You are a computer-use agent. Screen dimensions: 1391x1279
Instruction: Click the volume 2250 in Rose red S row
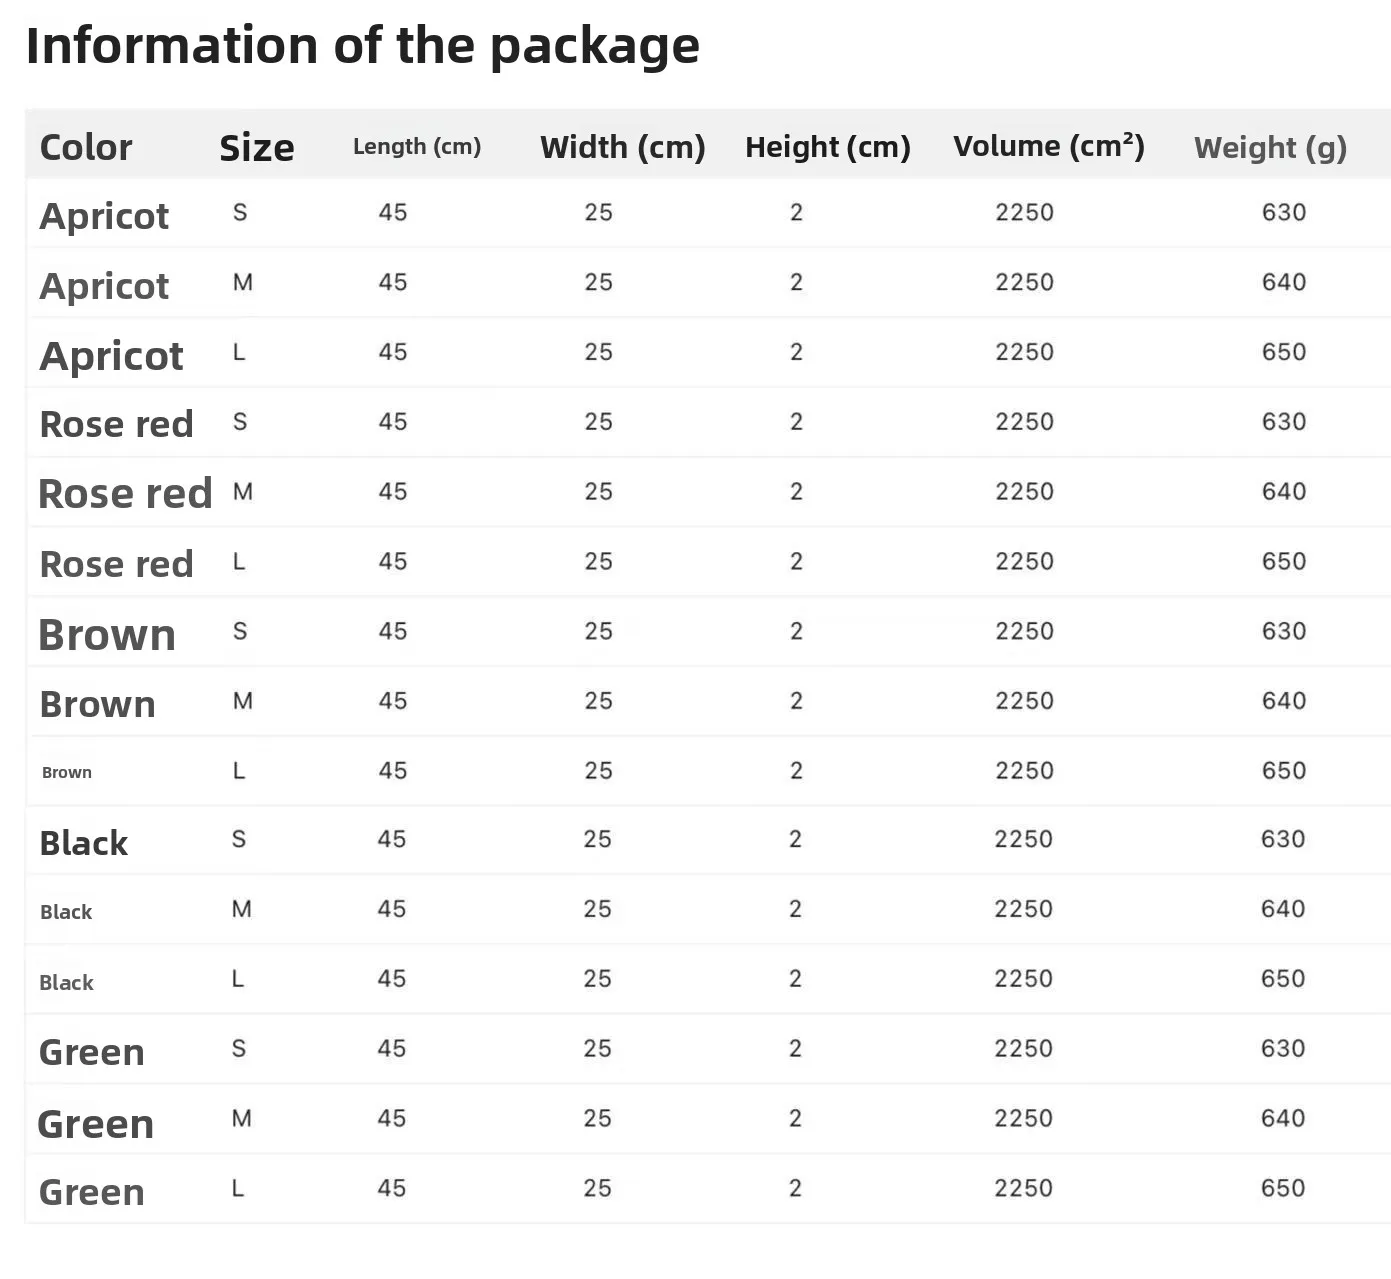(x=1025, y=422)
